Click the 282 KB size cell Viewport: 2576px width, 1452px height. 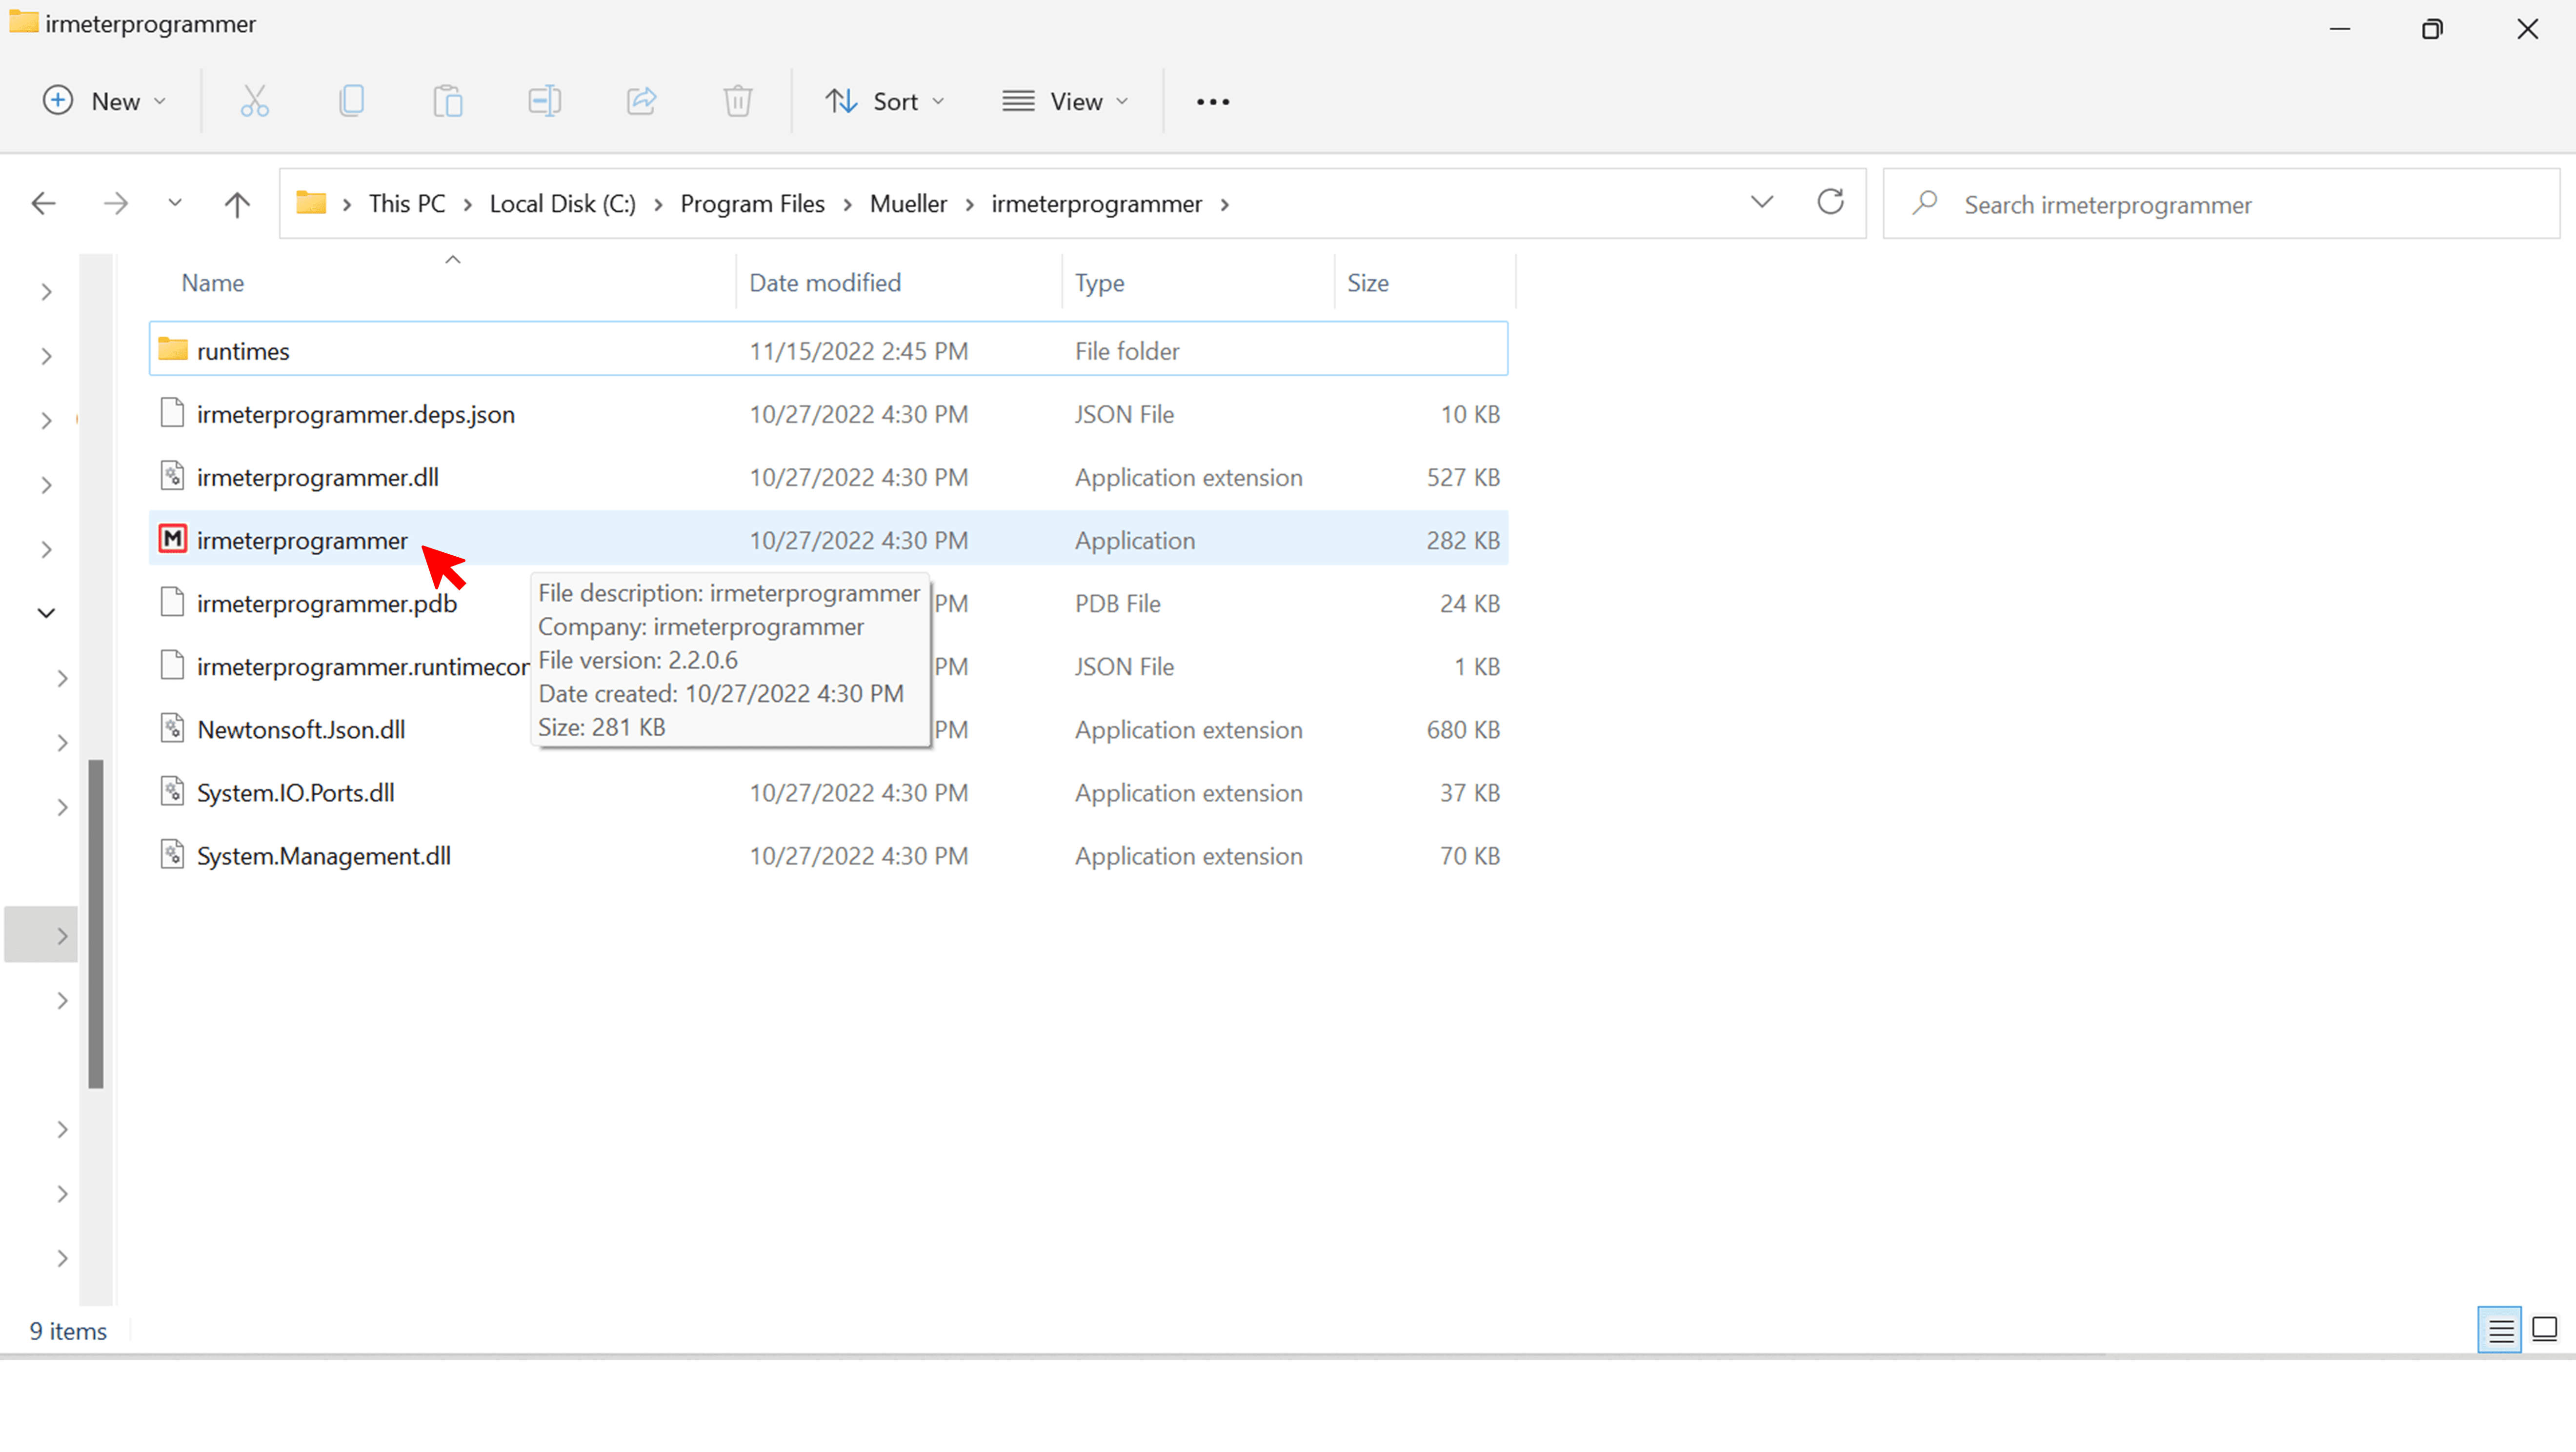coord(1463,540)
